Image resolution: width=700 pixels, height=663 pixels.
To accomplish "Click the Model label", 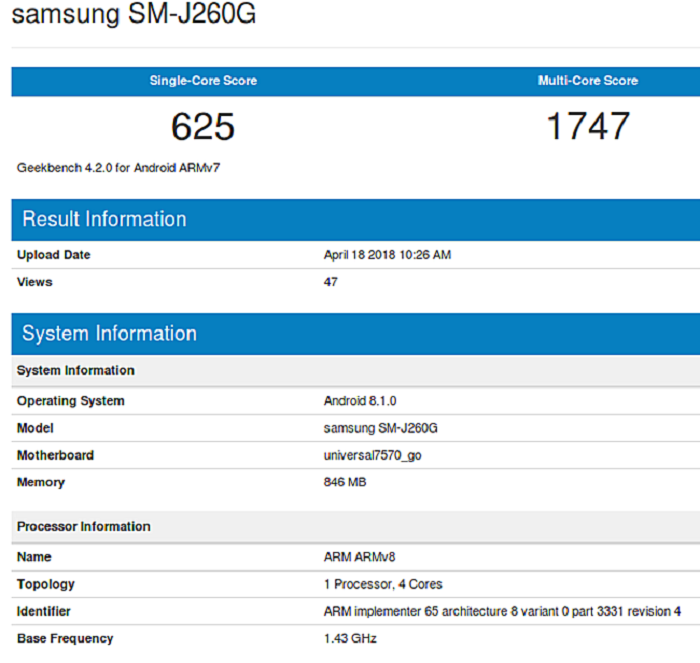I will (x=35, y=428).
